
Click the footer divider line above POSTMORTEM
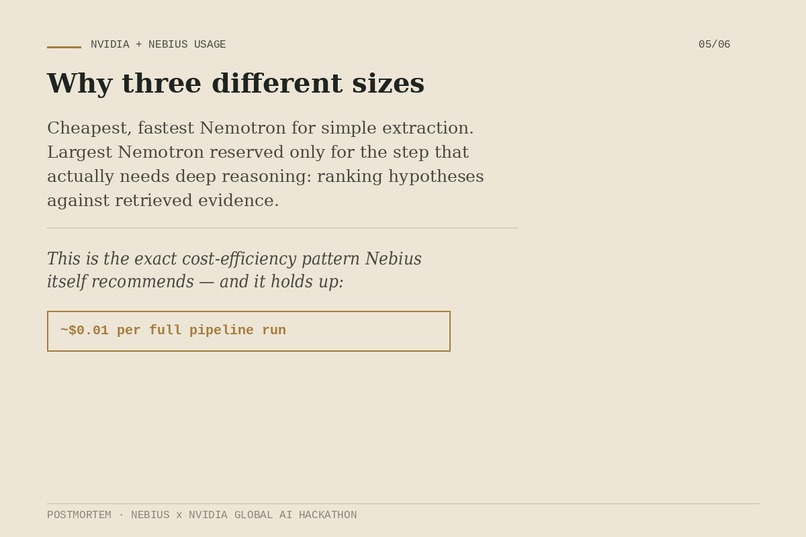click(403, 504)
